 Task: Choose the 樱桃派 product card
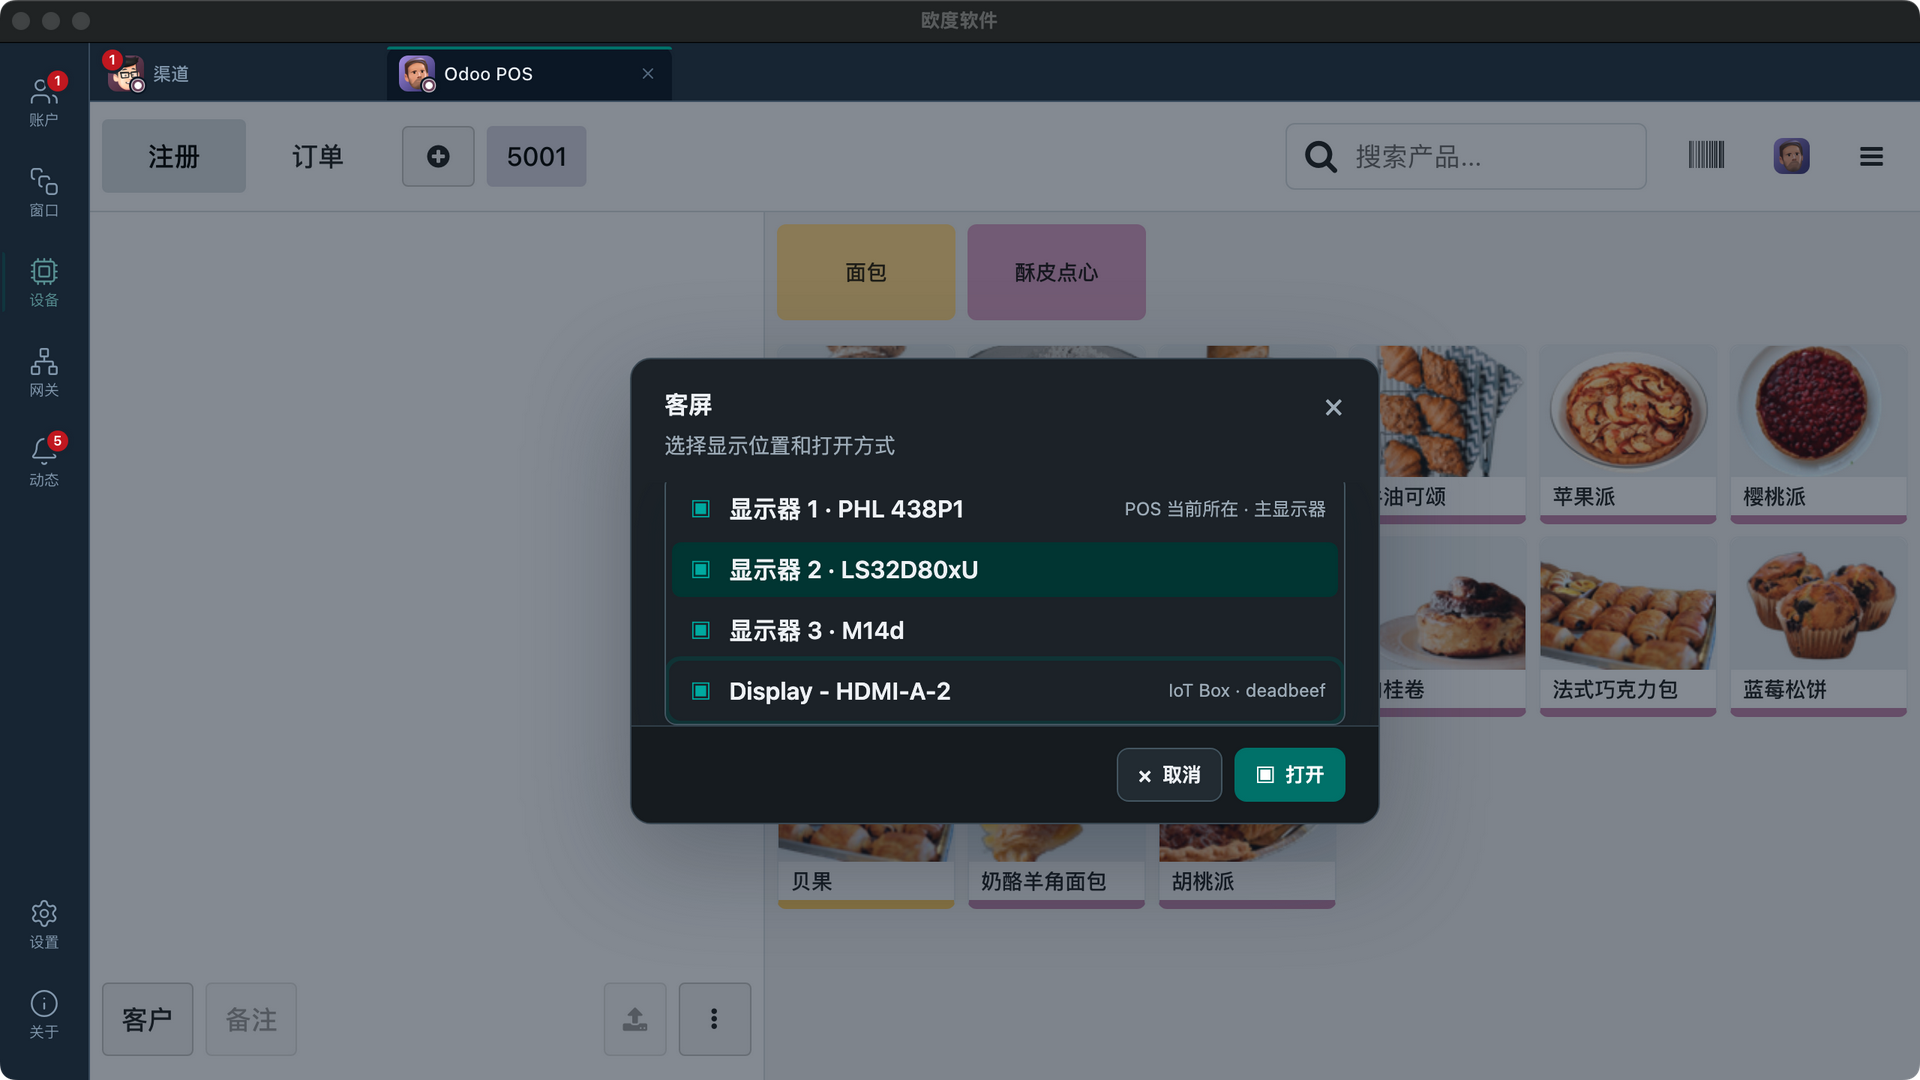pyautogui.click(x=1818, y=434)
